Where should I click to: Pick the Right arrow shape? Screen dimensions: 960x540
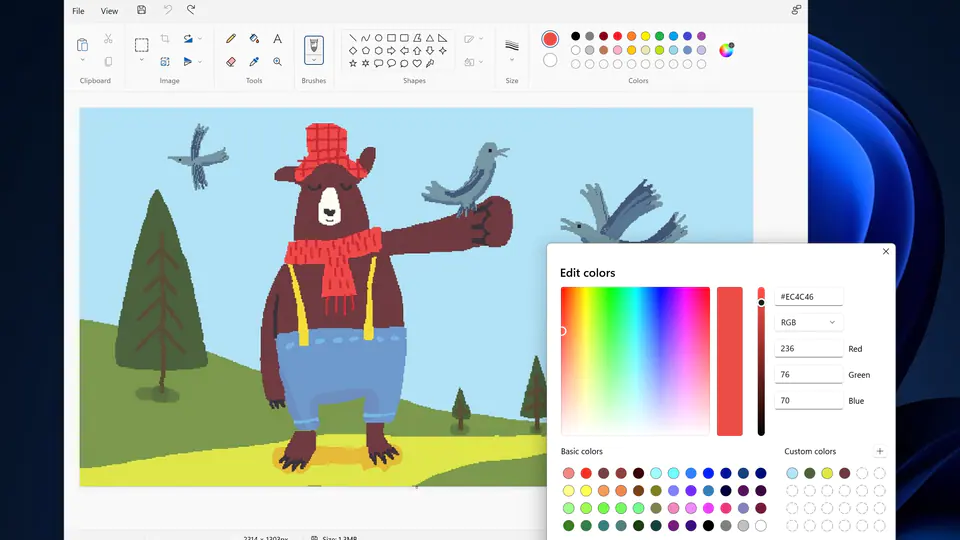click(391, 51)
